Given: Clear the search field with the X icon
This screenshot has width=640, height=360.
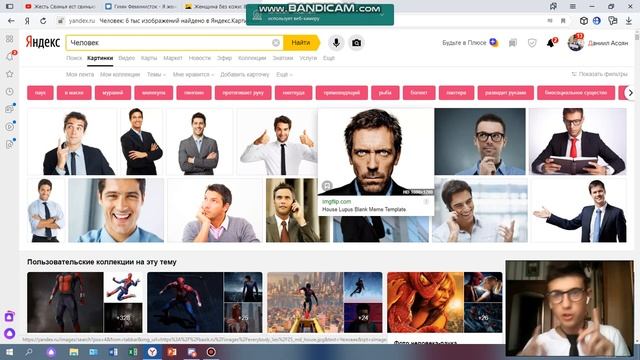Looking at the screenshot, I should [x=276, y=42].
